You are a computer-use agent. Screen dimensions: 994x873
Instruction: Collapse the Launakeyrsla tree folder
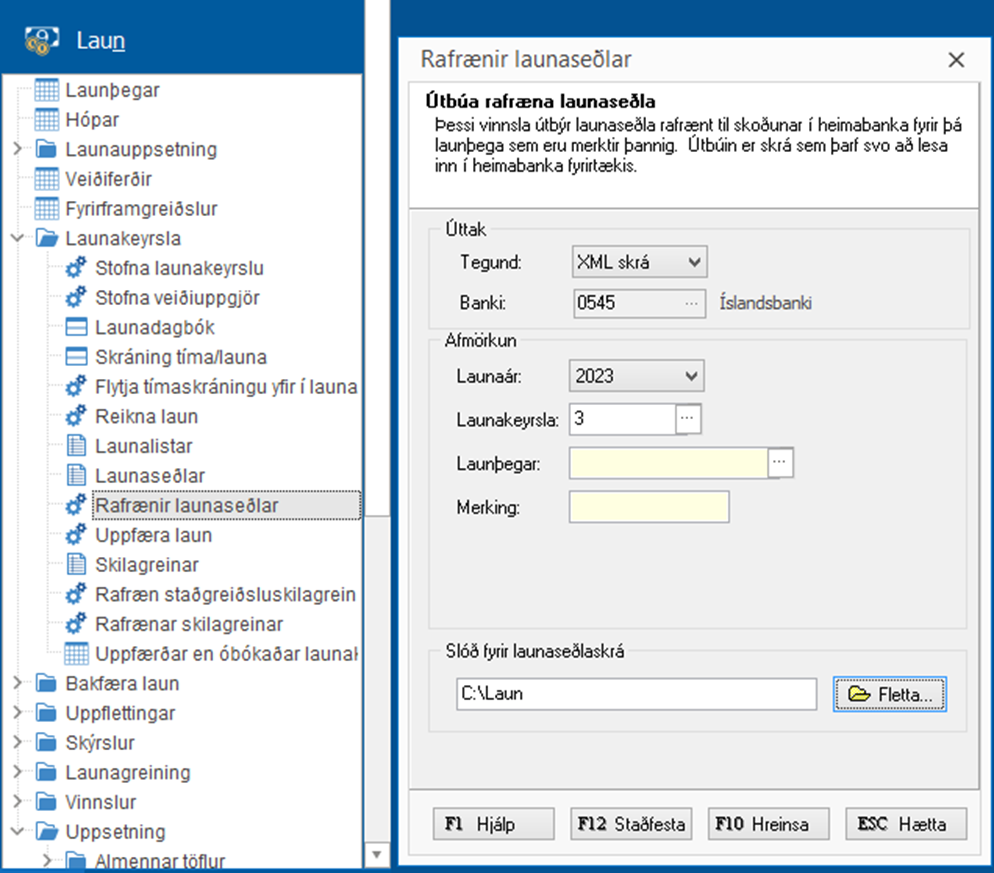pos(17,239)
